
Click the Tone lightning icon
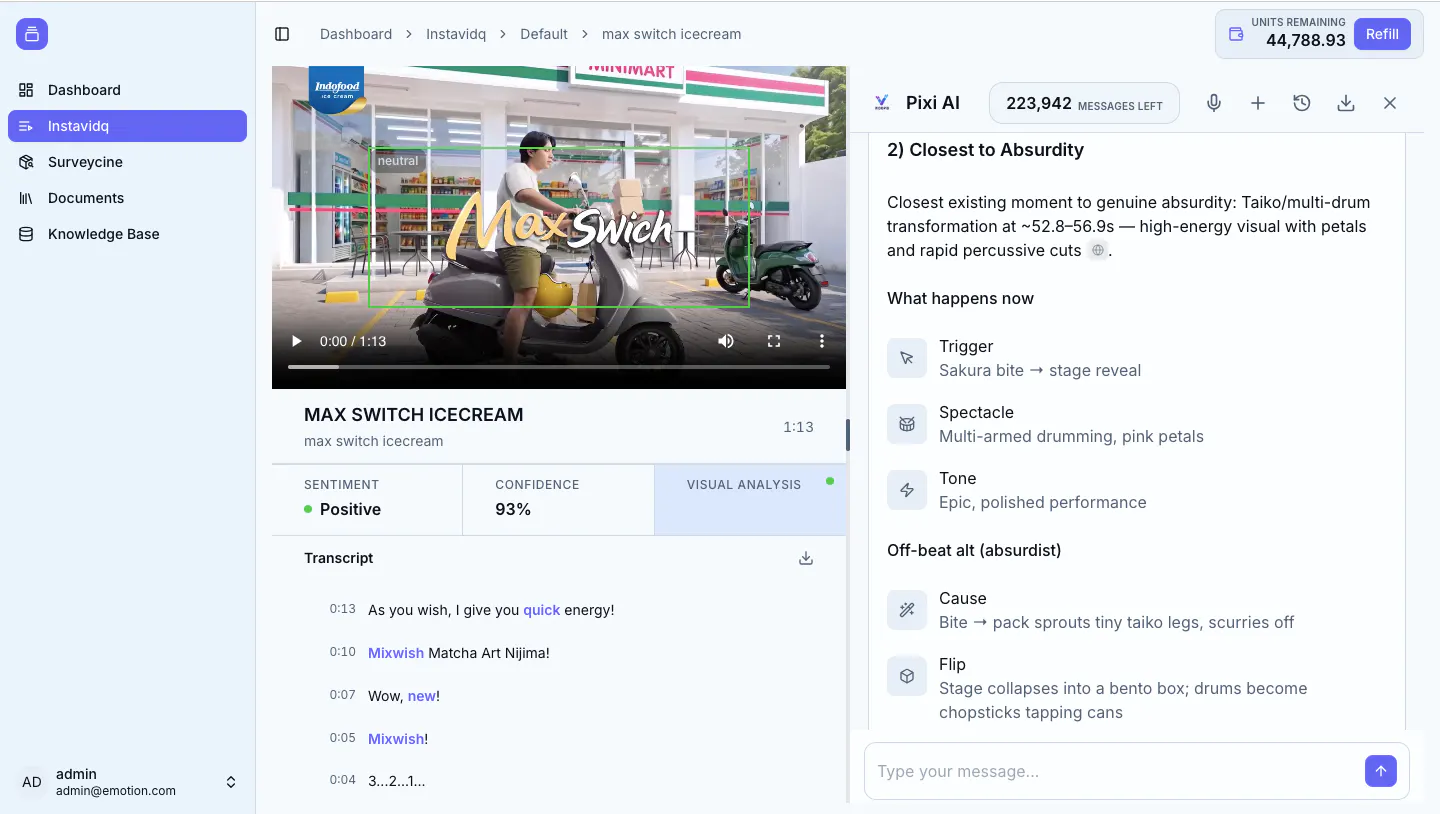907,490
